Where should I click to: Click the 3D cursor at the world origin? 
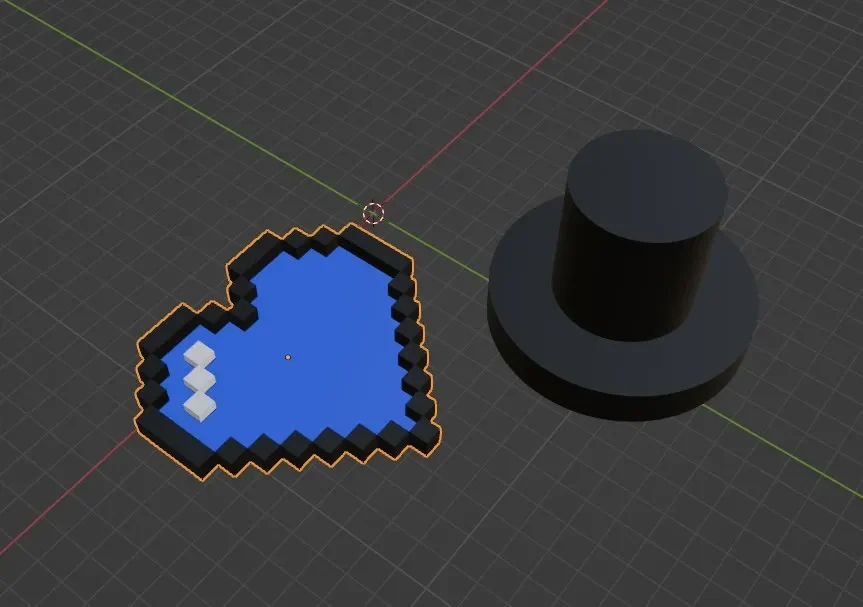click(x=373, y=213)
